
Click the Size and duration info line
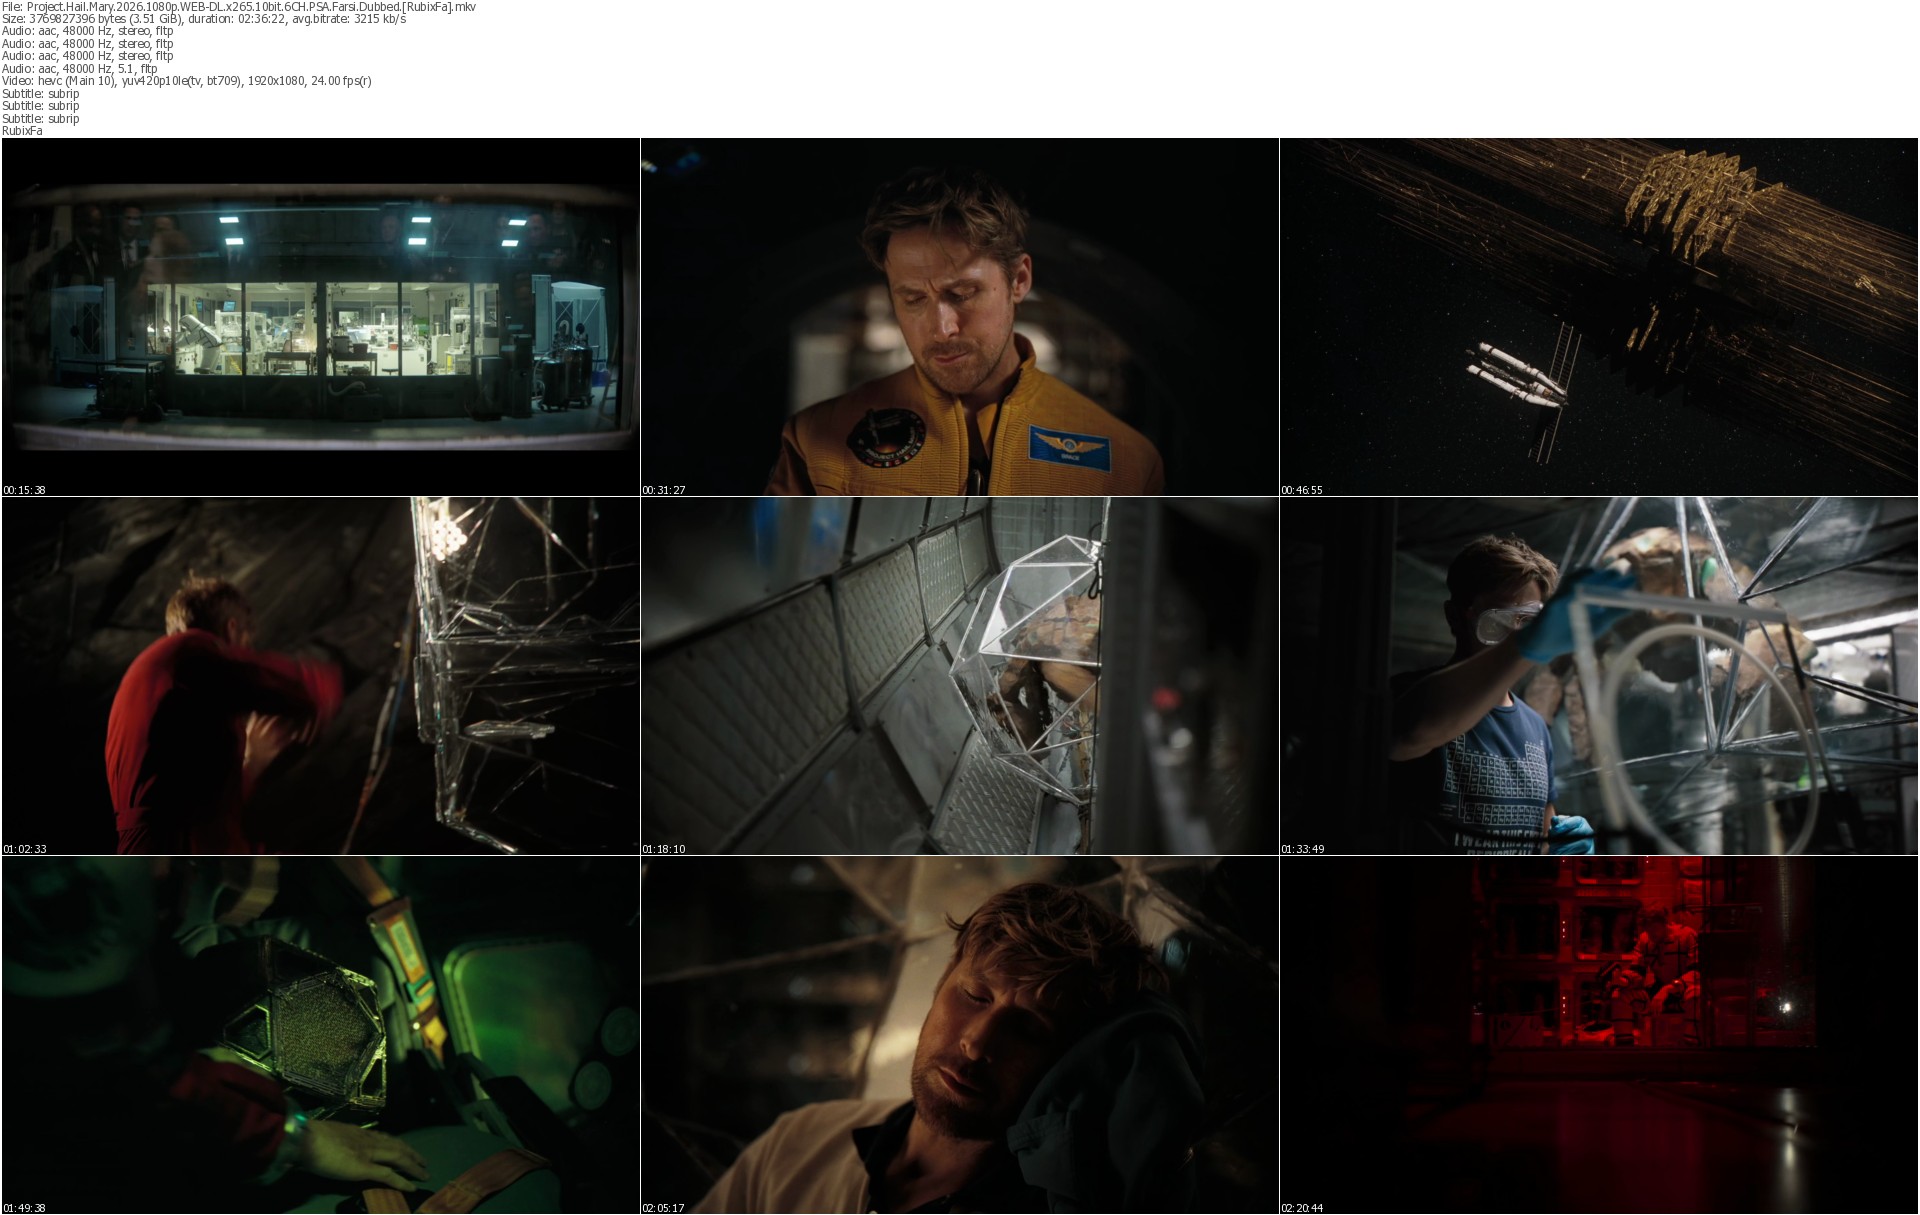pyautogui.click(x=204, y=19)
